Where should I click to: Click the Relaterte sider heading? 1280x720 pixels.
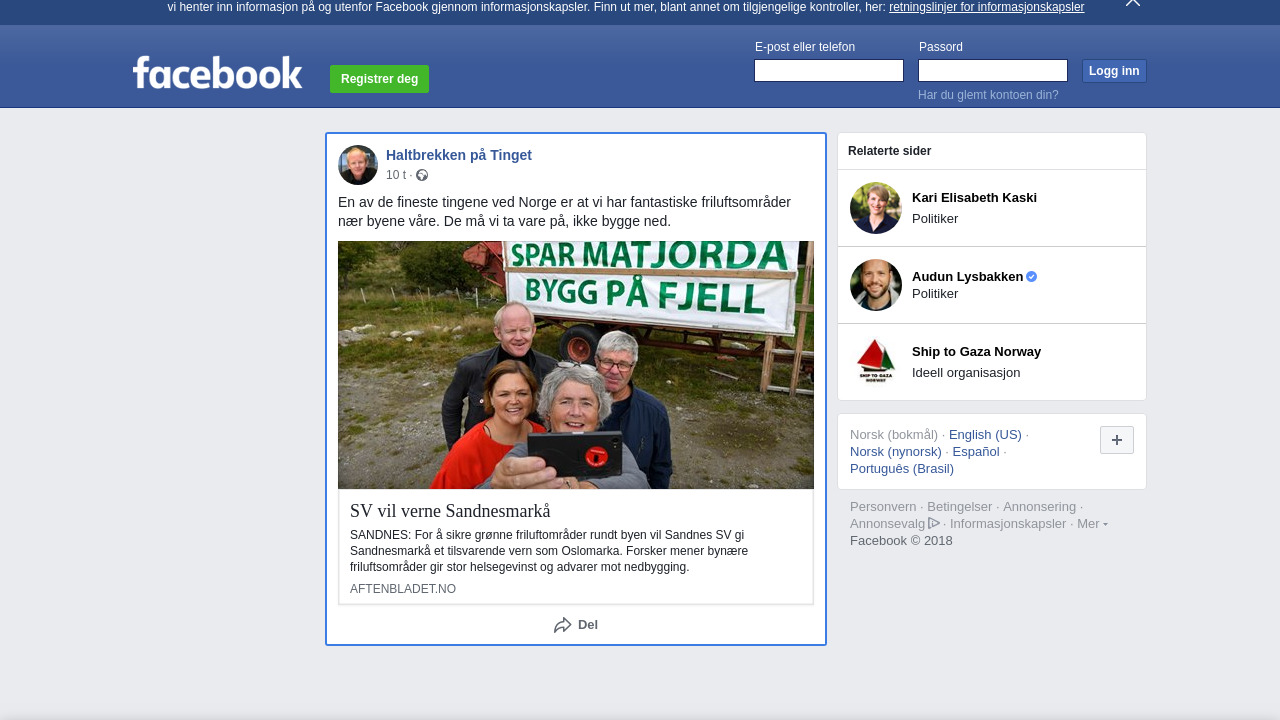click(890, 151)
